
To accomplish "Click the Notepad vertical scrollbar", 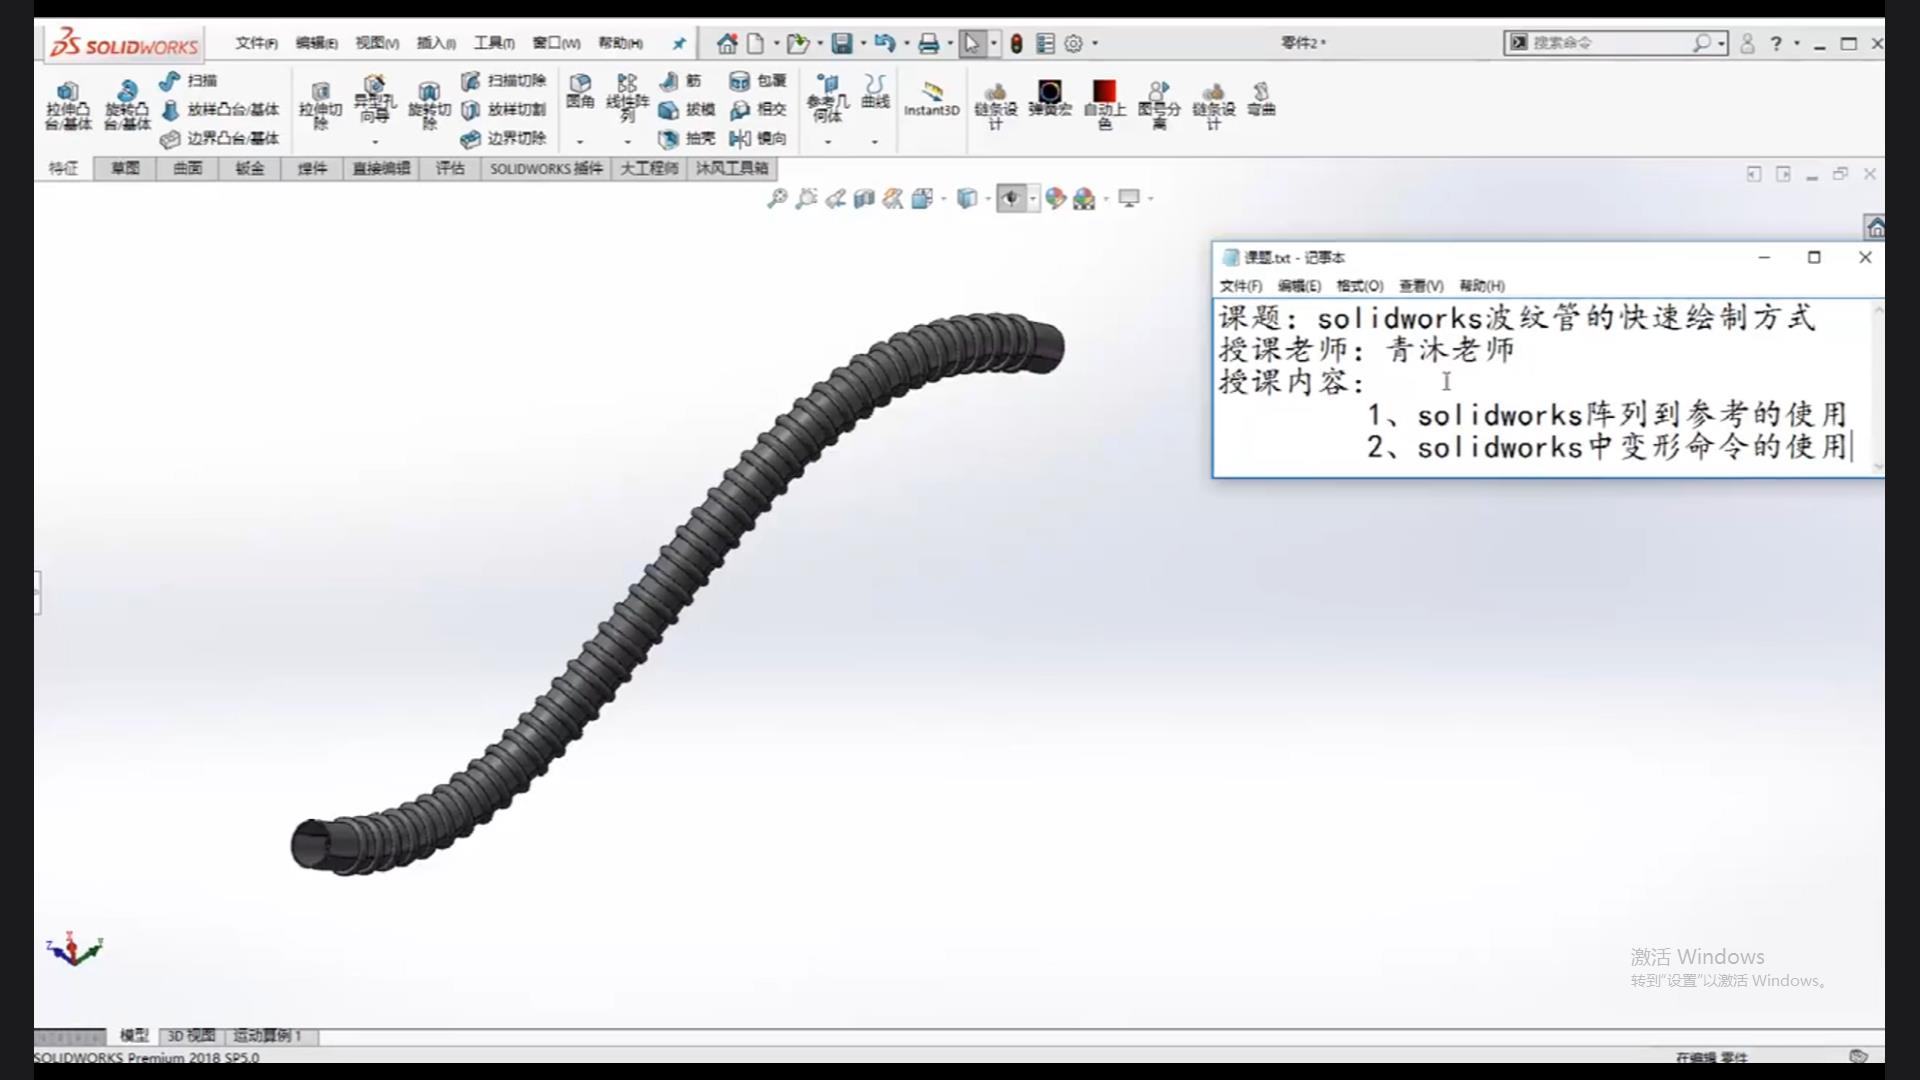I will 1877,388.
